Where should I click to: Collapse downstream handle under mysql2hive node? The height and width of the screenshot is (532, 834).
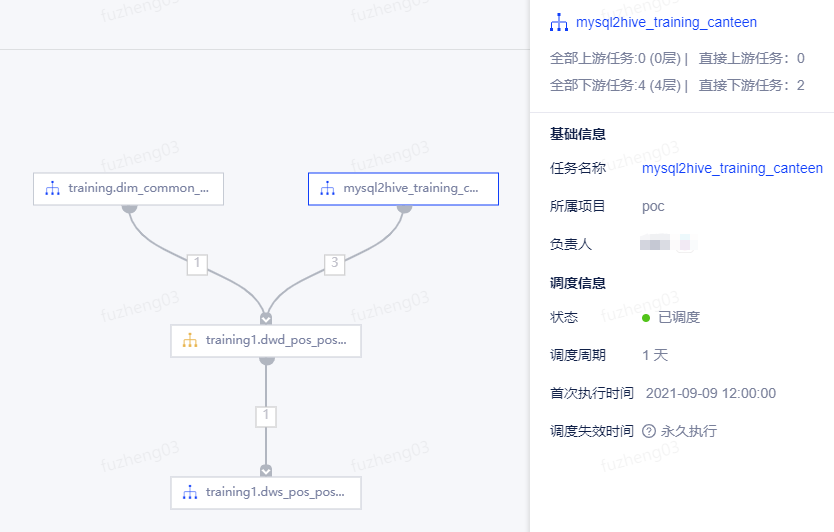point(404,209)
